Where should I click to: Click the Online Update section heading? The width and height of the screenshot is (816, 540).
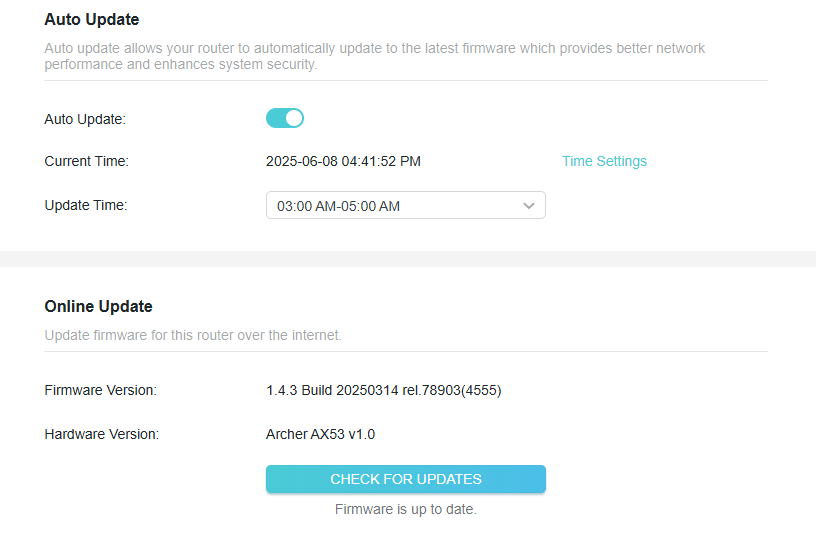coord(98,306)
